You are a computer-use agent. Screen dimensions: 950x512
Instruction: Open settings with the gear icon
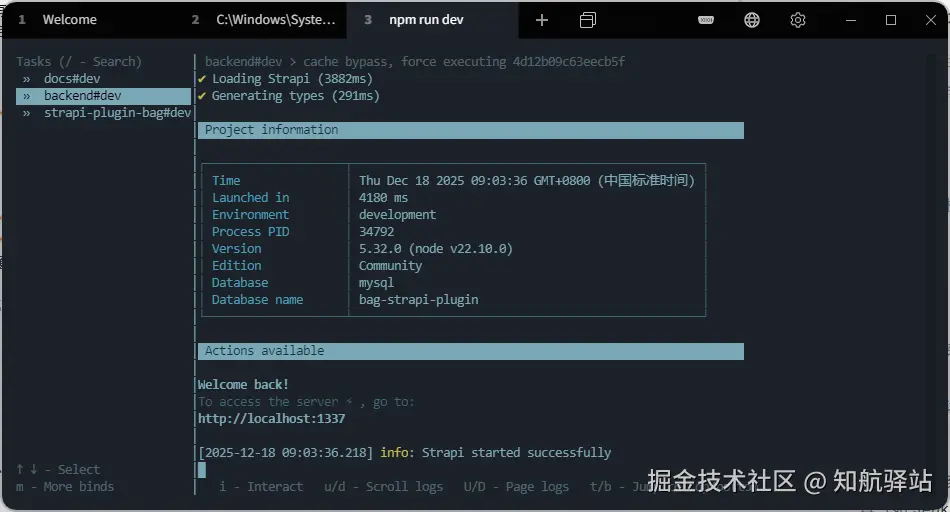(798, 20)
